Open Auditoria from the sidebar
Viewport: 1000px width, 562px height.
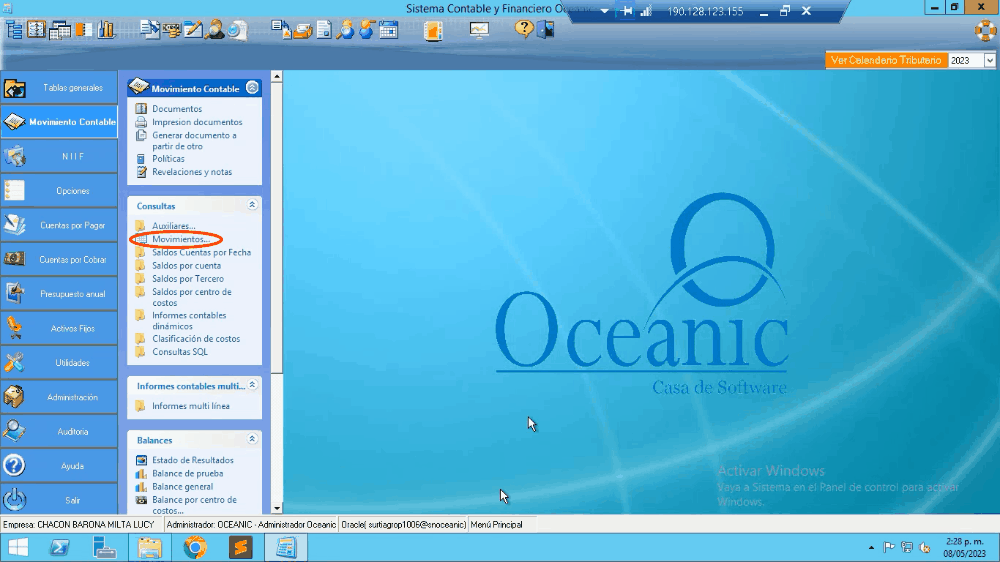(x=59, y=432)
